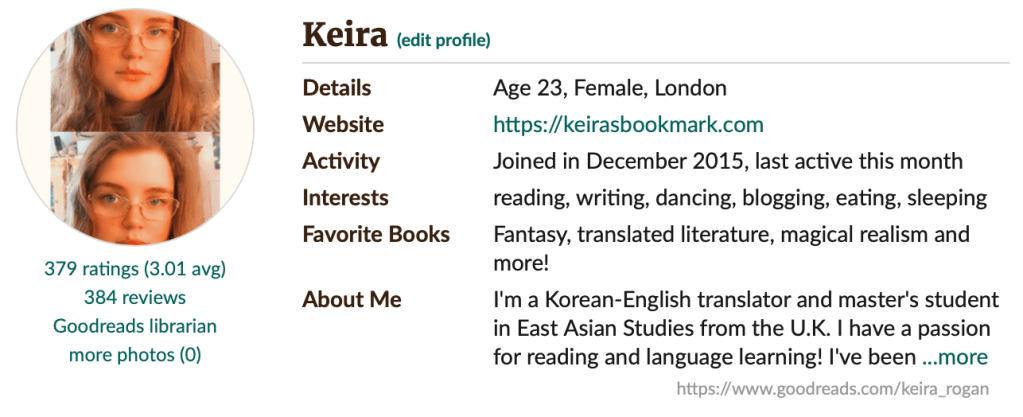The width and height of the screenshot is (1023, 417).
Task: Visit the keirasbookmark.com website link
Action: (x=628, y=125)
